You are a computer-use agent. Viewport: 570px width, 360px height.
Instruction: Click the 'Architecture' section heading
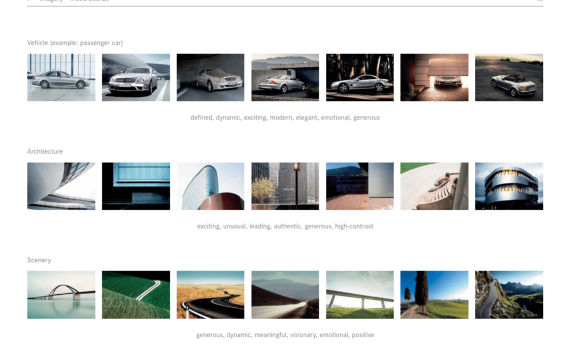45,151
